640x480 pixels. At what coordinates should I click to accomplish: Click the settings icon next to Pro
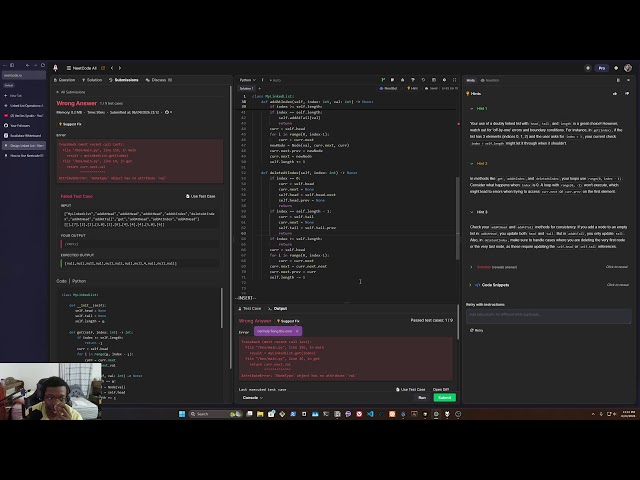[616, 68]
